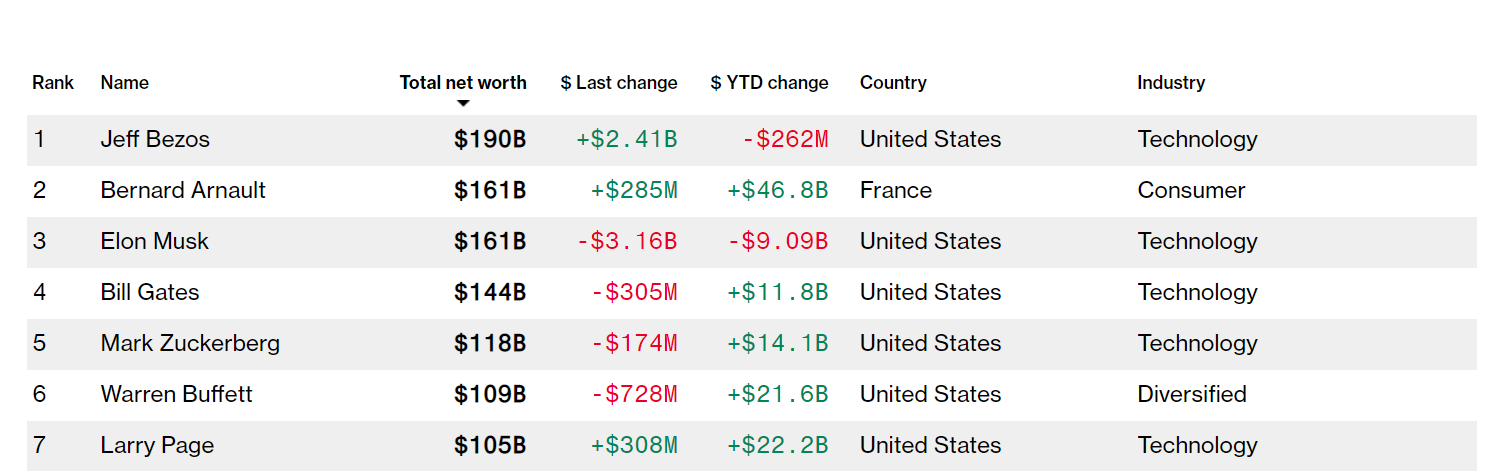Image resolution: width=1494 pixels, height=471 pixels.
Task: Sort by Total net worth column
Action: point(463,83)
